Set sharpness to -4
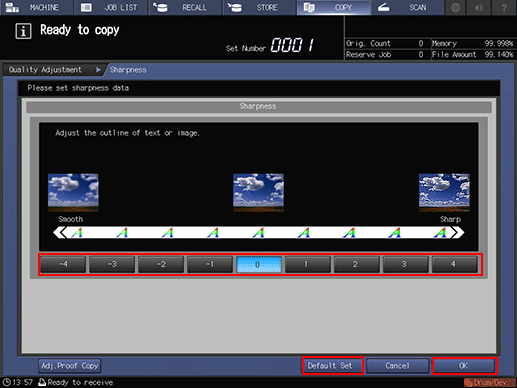This screenshot has width=517, height=388. [x=63, y=264]
